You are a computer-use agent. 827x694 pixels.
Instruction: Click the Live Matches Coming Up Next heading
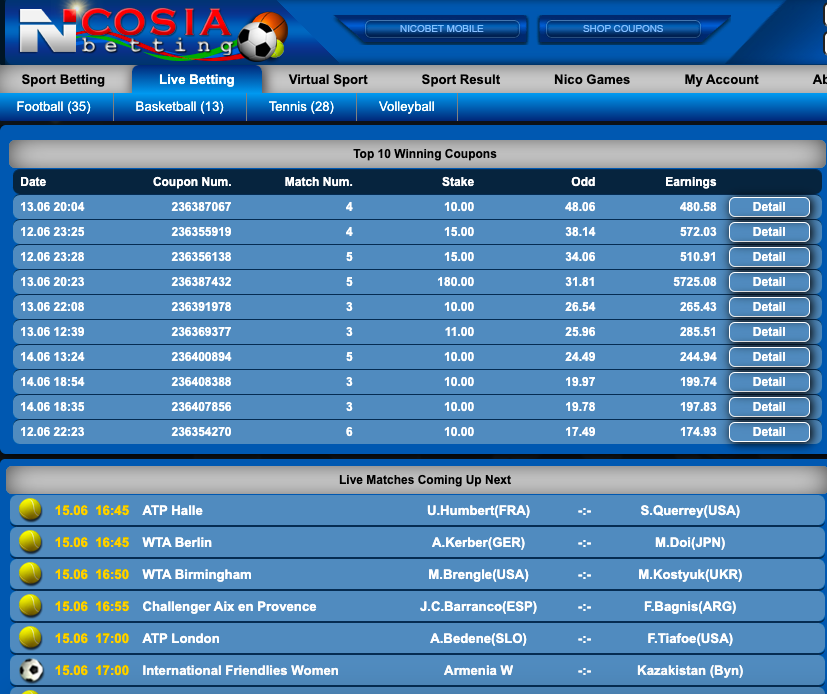coord(425,480)
